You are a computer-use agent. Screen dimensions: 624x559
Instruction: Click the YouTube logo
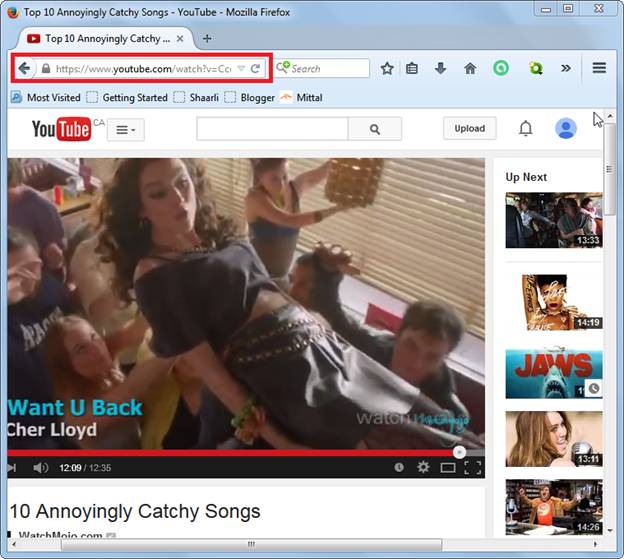point(62,129)
